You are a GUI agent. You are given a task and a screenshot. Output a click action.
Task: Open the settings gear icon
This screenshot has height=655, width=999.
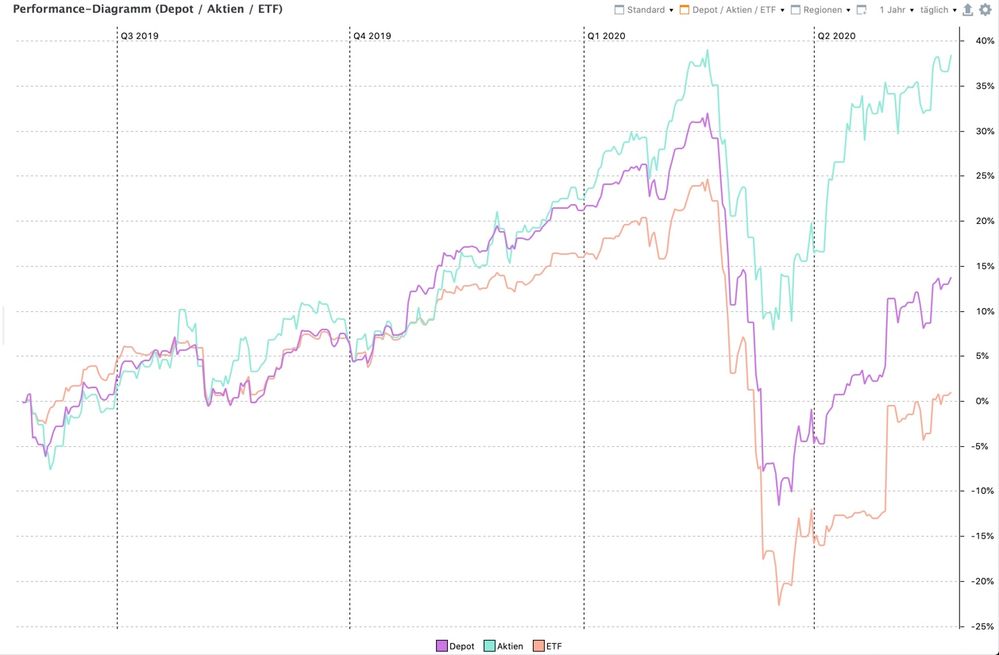coord(985,10)
